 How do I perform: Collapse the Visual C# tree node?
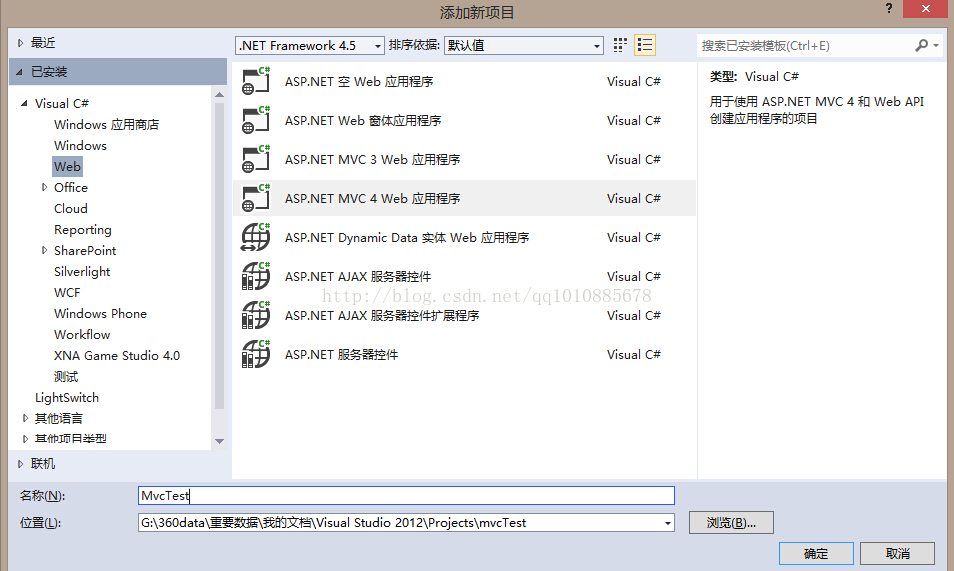pyautogui.click(x=24, y=103)
